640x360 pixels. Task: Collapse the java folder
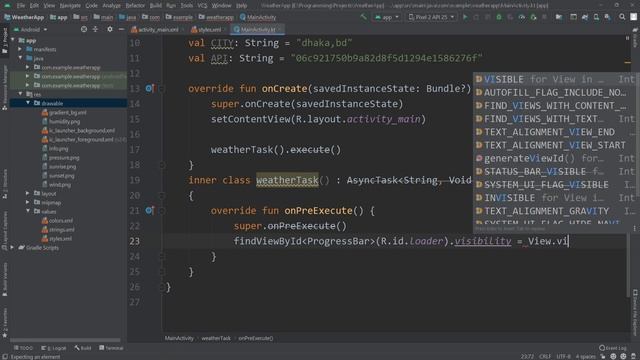coord(20,58)
